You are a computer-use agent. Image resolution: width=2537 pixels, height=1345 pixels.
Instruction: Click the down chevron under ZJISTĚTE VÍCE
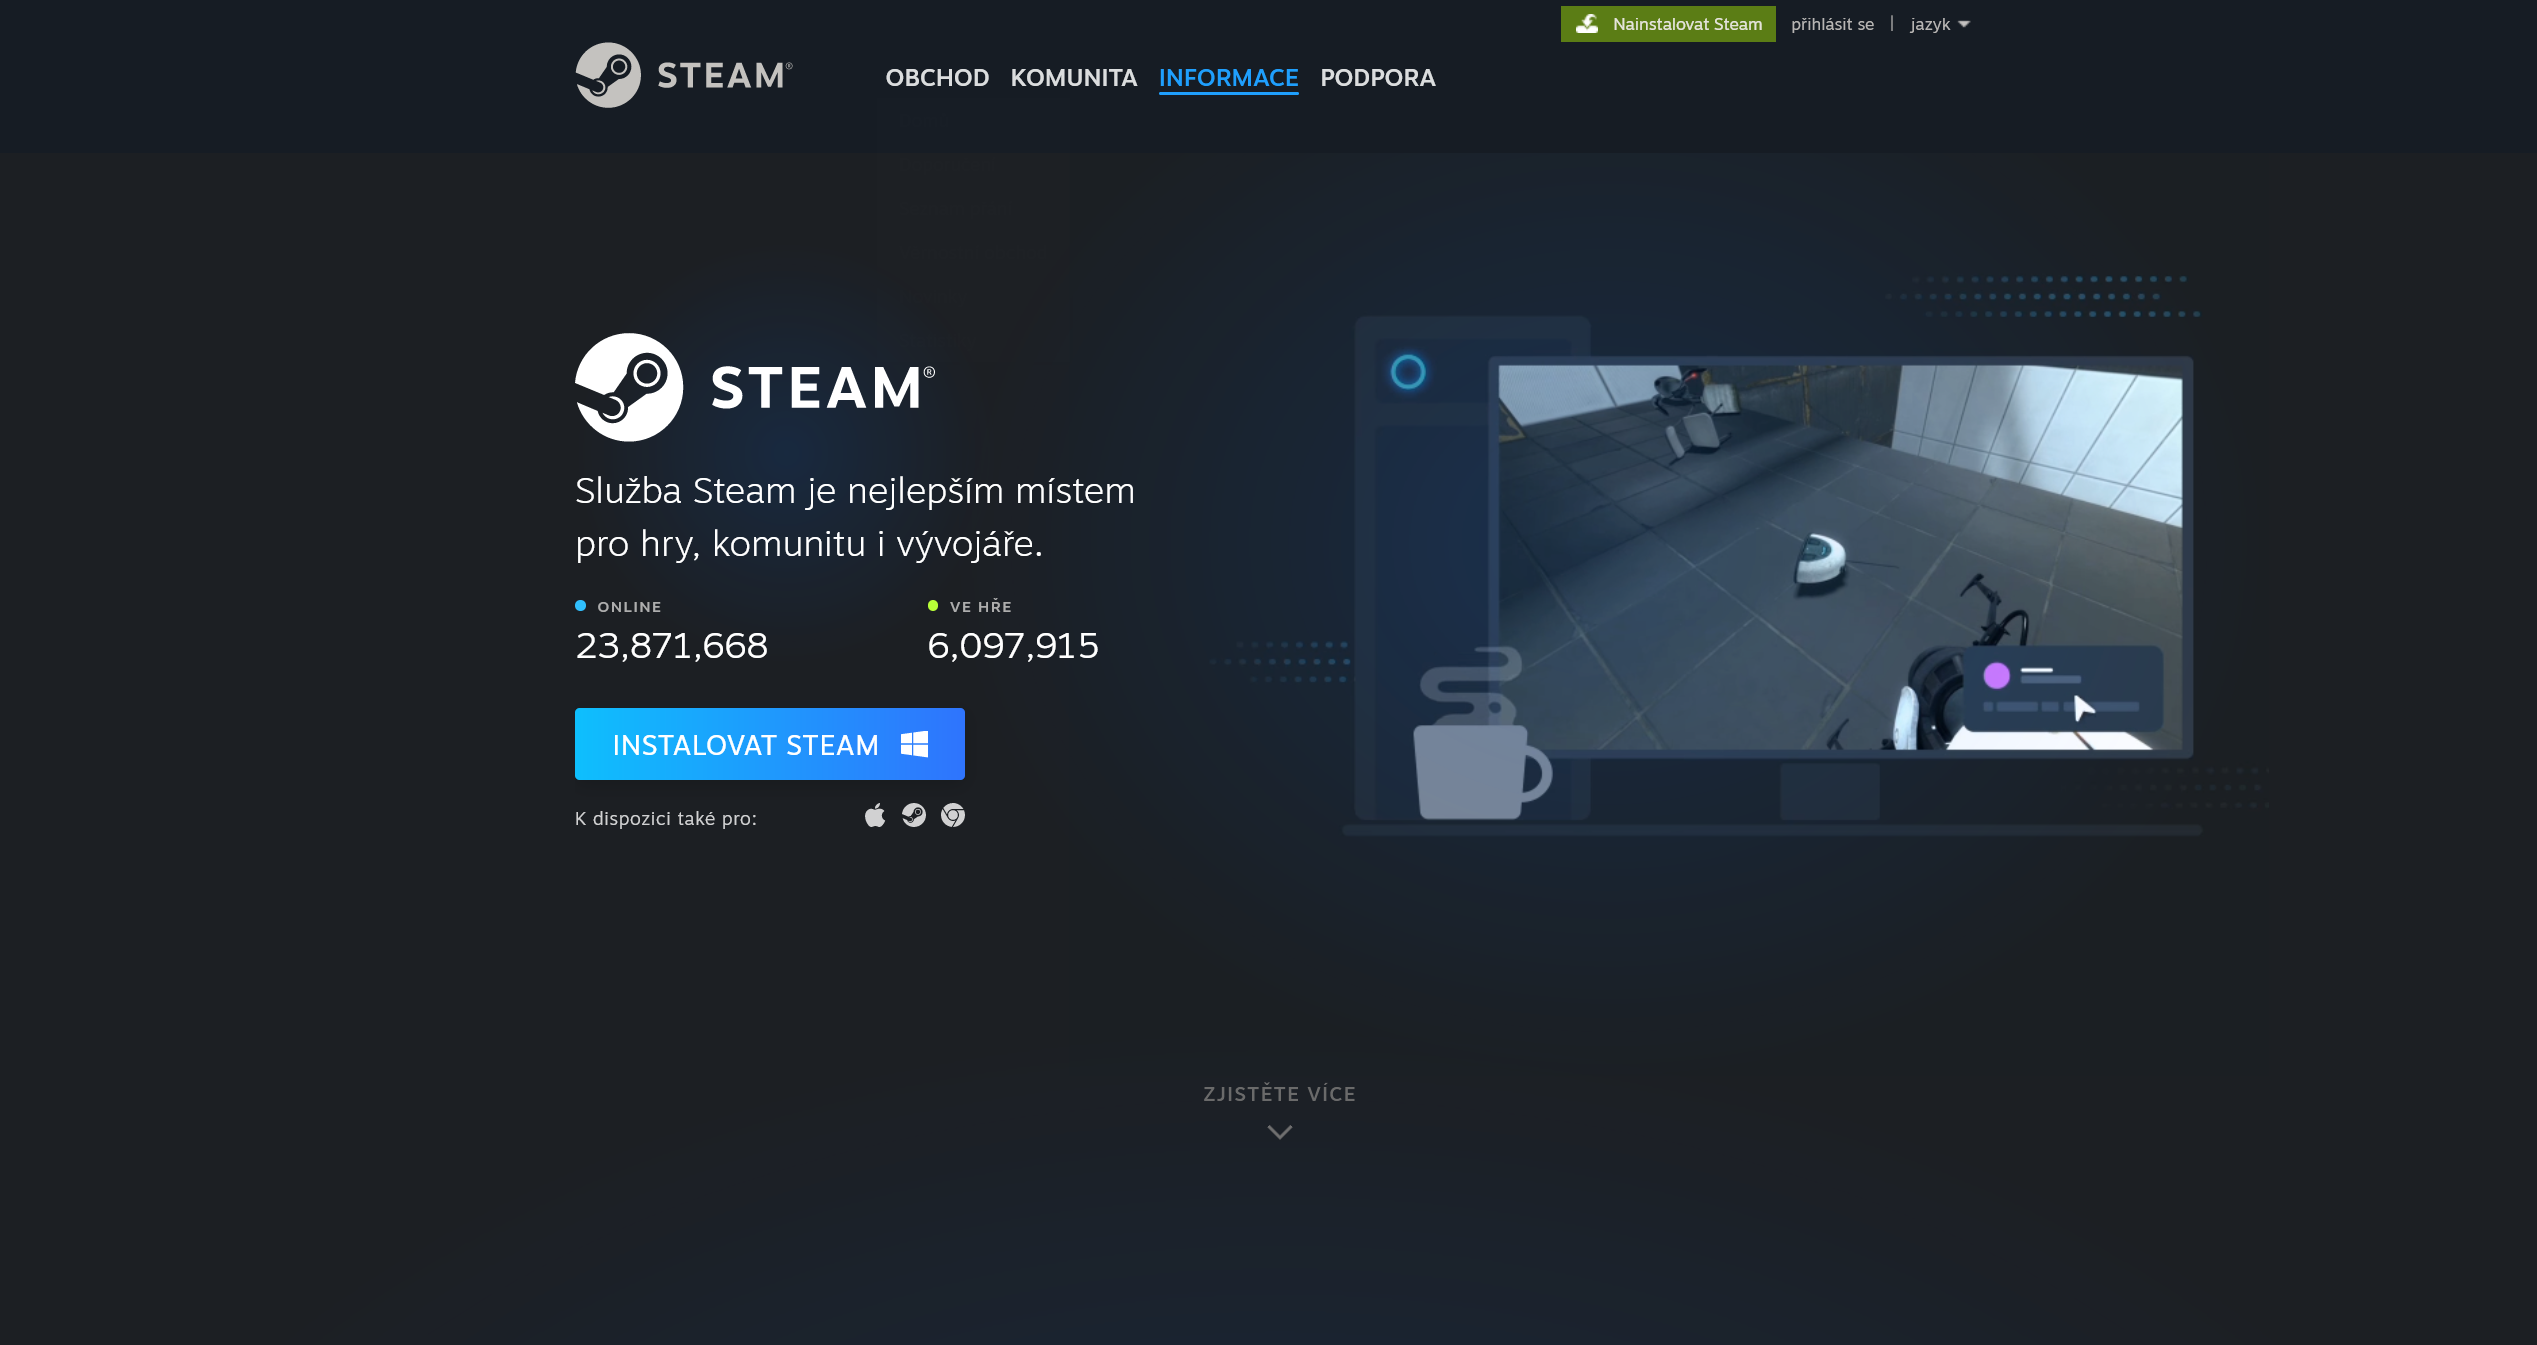coord(1279,1132)
